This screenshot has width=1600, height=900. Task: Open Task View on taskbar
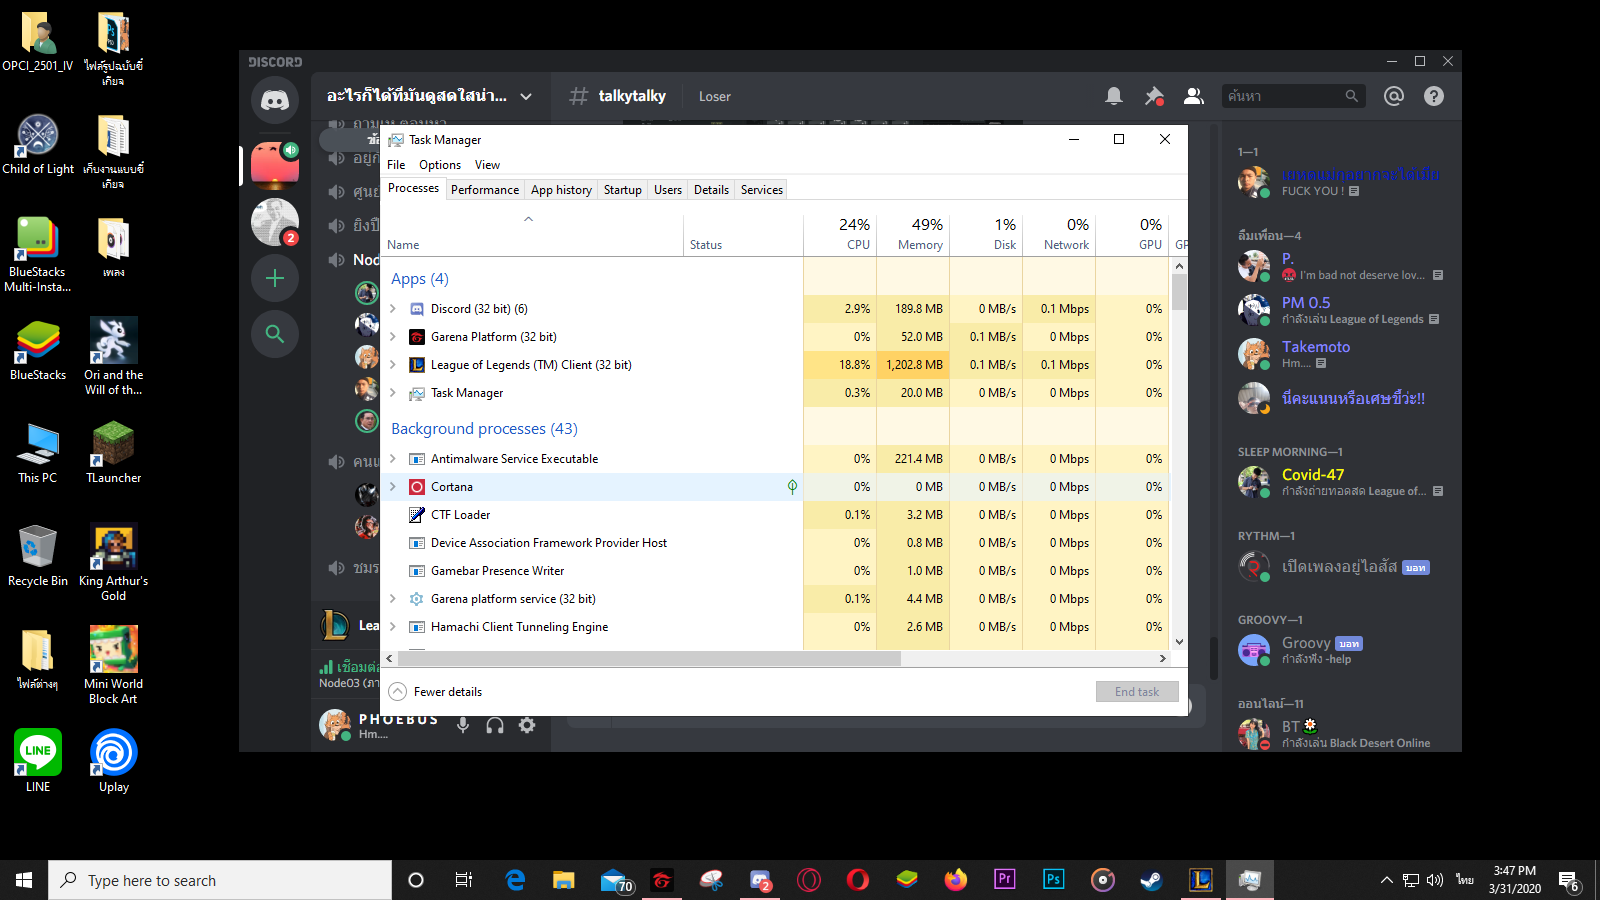coord(464,880)
